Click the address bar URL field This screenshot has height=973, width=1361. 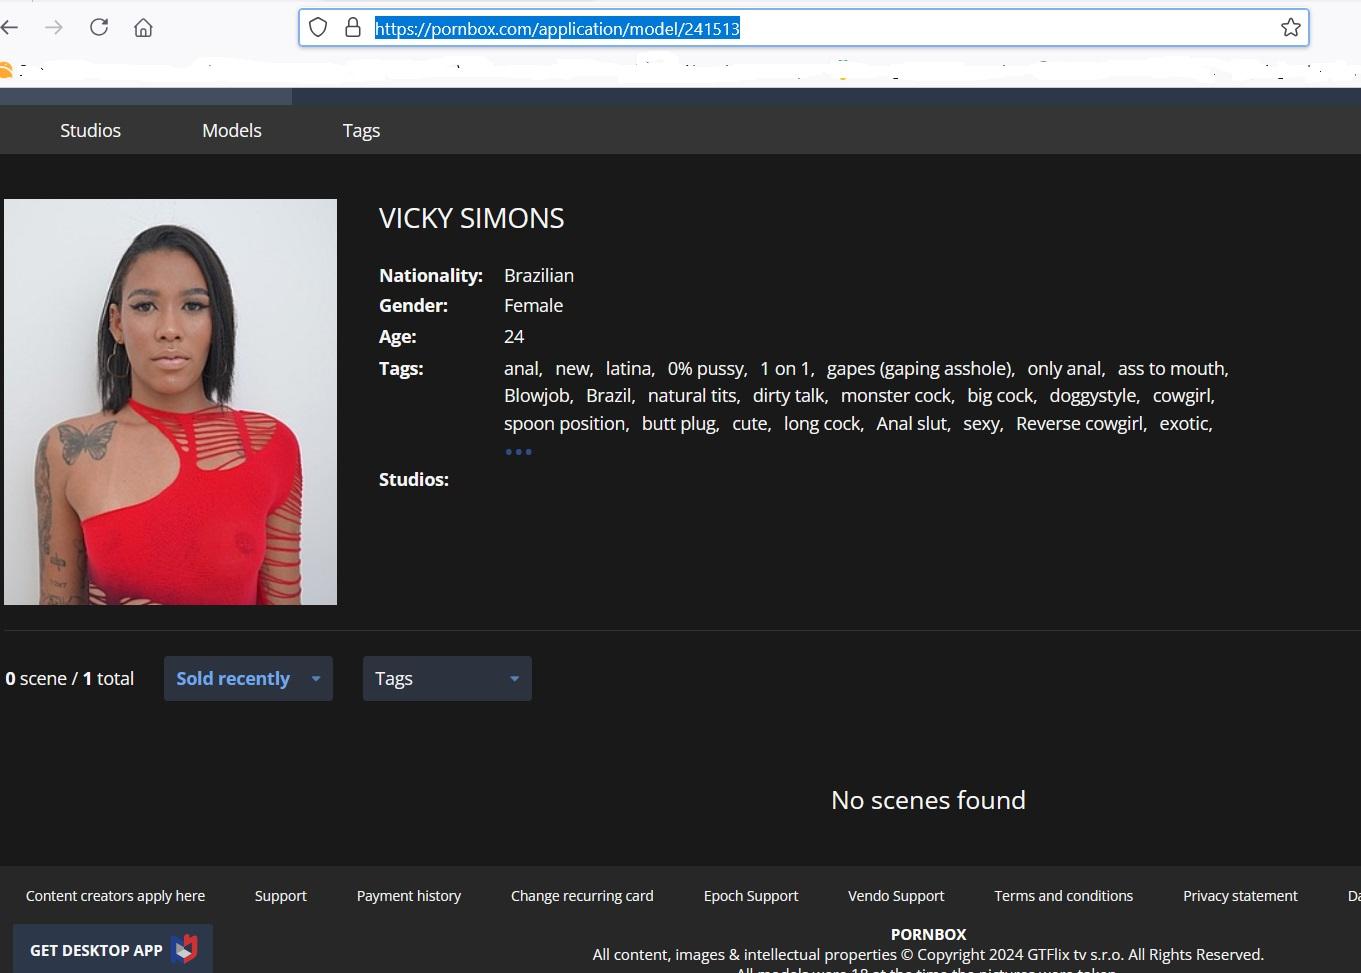[x=804, y=28]
